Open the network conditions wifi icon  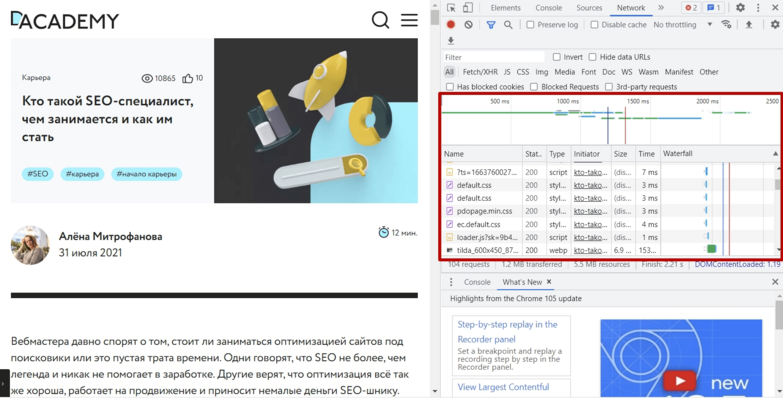[x=726, y=24]
